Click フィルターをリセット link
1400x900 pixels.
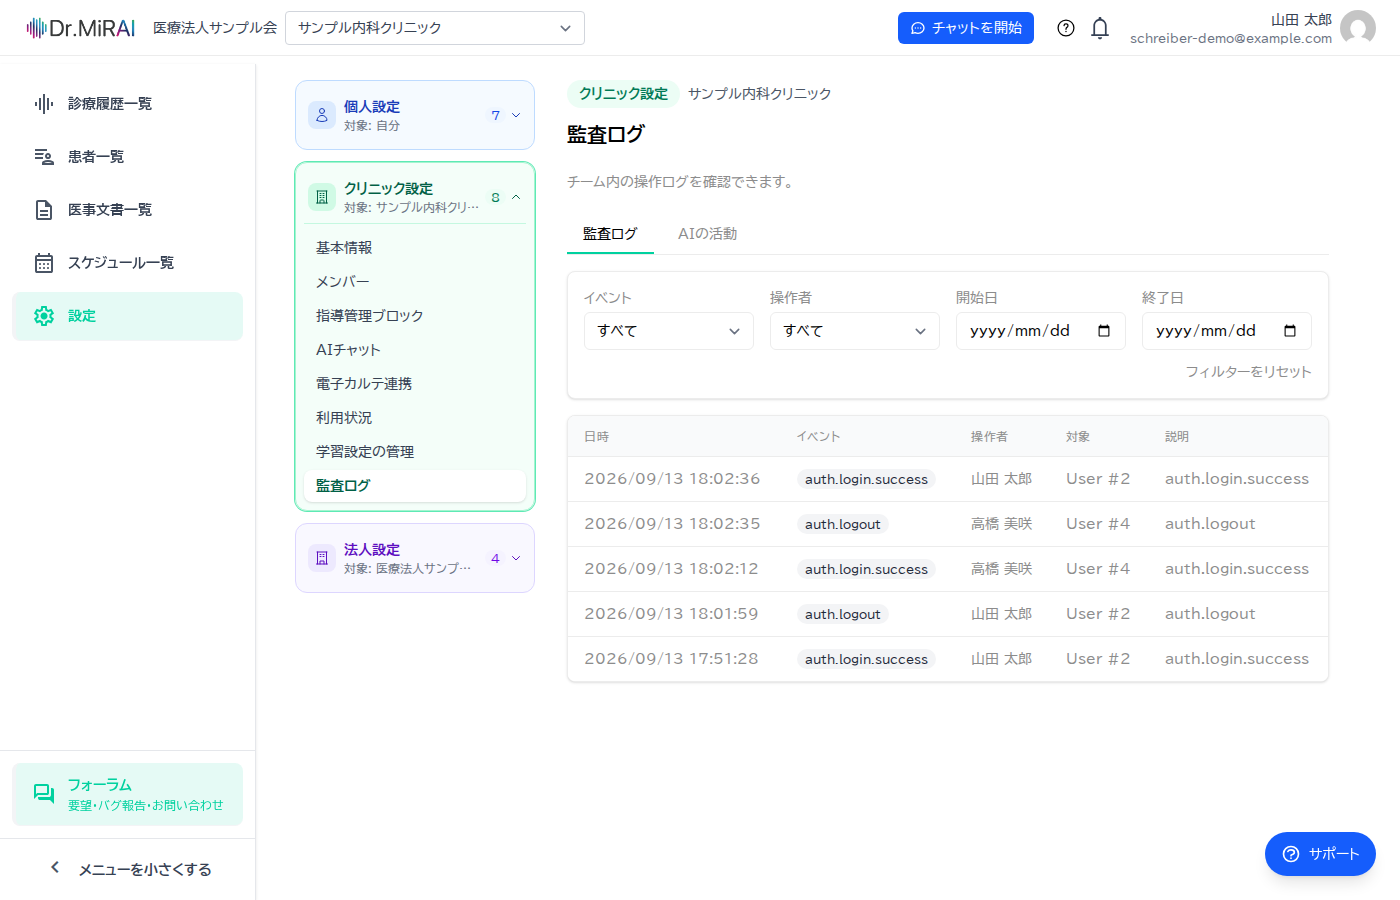click(x=1248, y=372)
